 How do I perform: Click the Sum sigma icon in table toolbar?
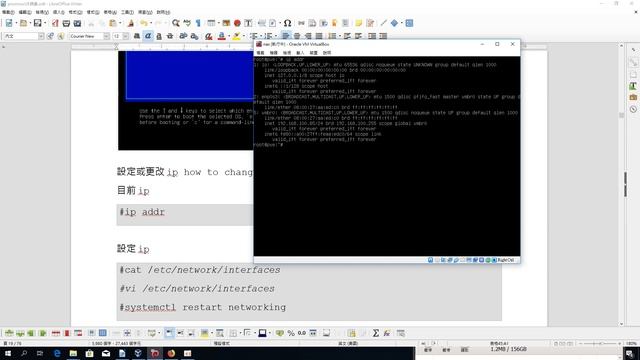coord(376,333)
